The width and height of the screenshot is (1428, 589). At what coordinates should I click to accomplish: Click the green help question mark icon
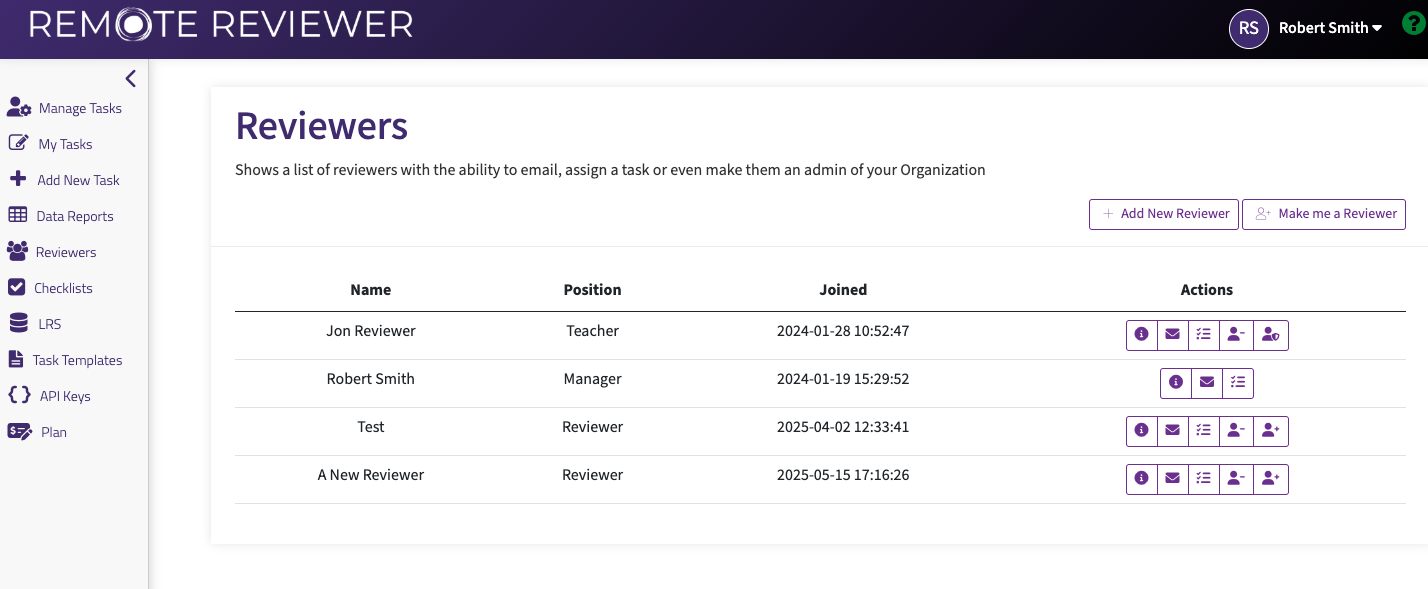click(x=1414, y=21)
